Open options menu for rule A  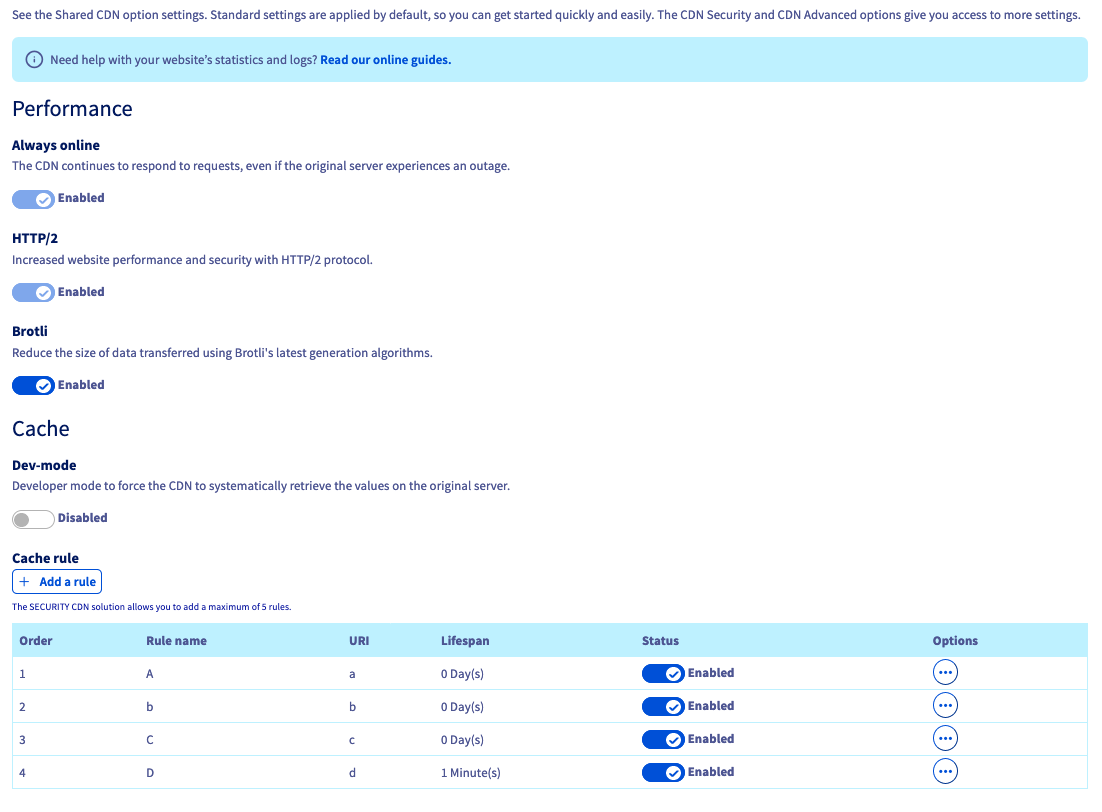pyautogui.click(x=944, y=673)
